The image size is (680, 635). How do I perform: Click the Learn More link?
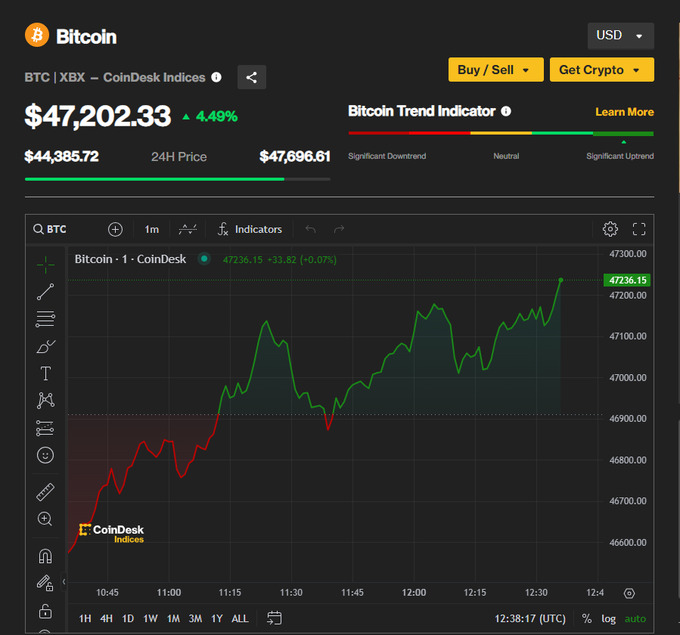pos(624,112)
